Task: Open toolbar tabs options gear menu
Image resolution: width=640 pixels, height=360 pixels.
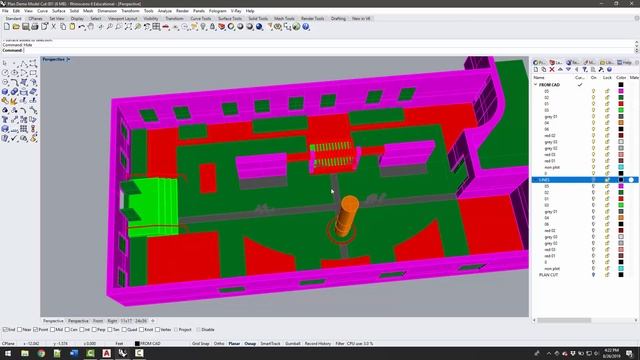Action: point(636,18)
